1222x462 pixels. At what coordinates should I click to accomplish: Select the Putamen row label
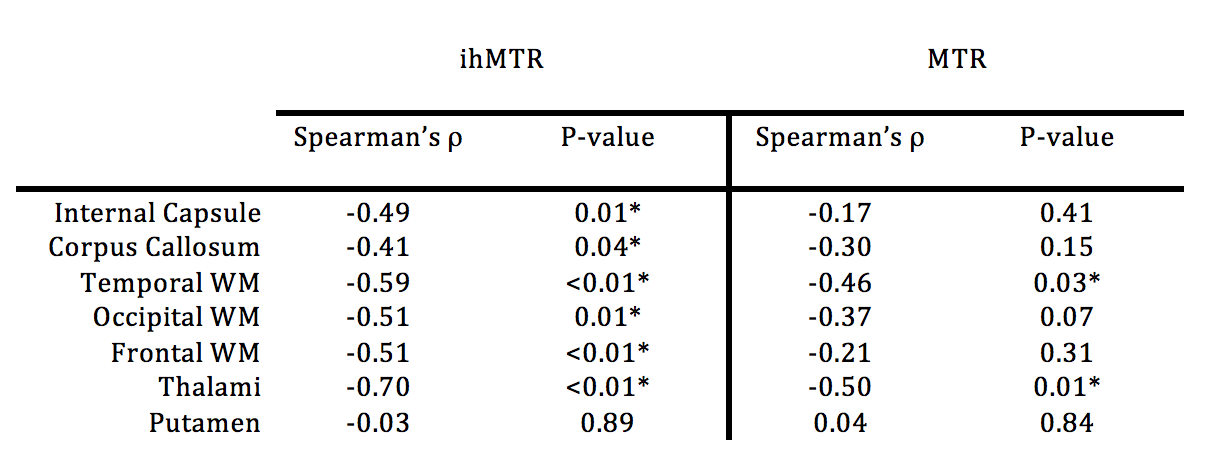[205, 423]
